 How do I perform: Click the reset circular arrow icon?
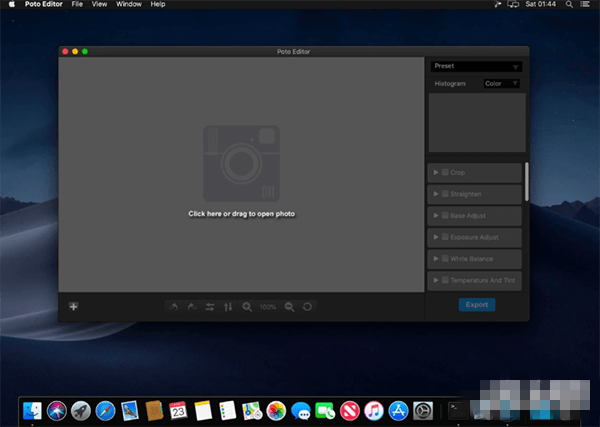[308, 306]
